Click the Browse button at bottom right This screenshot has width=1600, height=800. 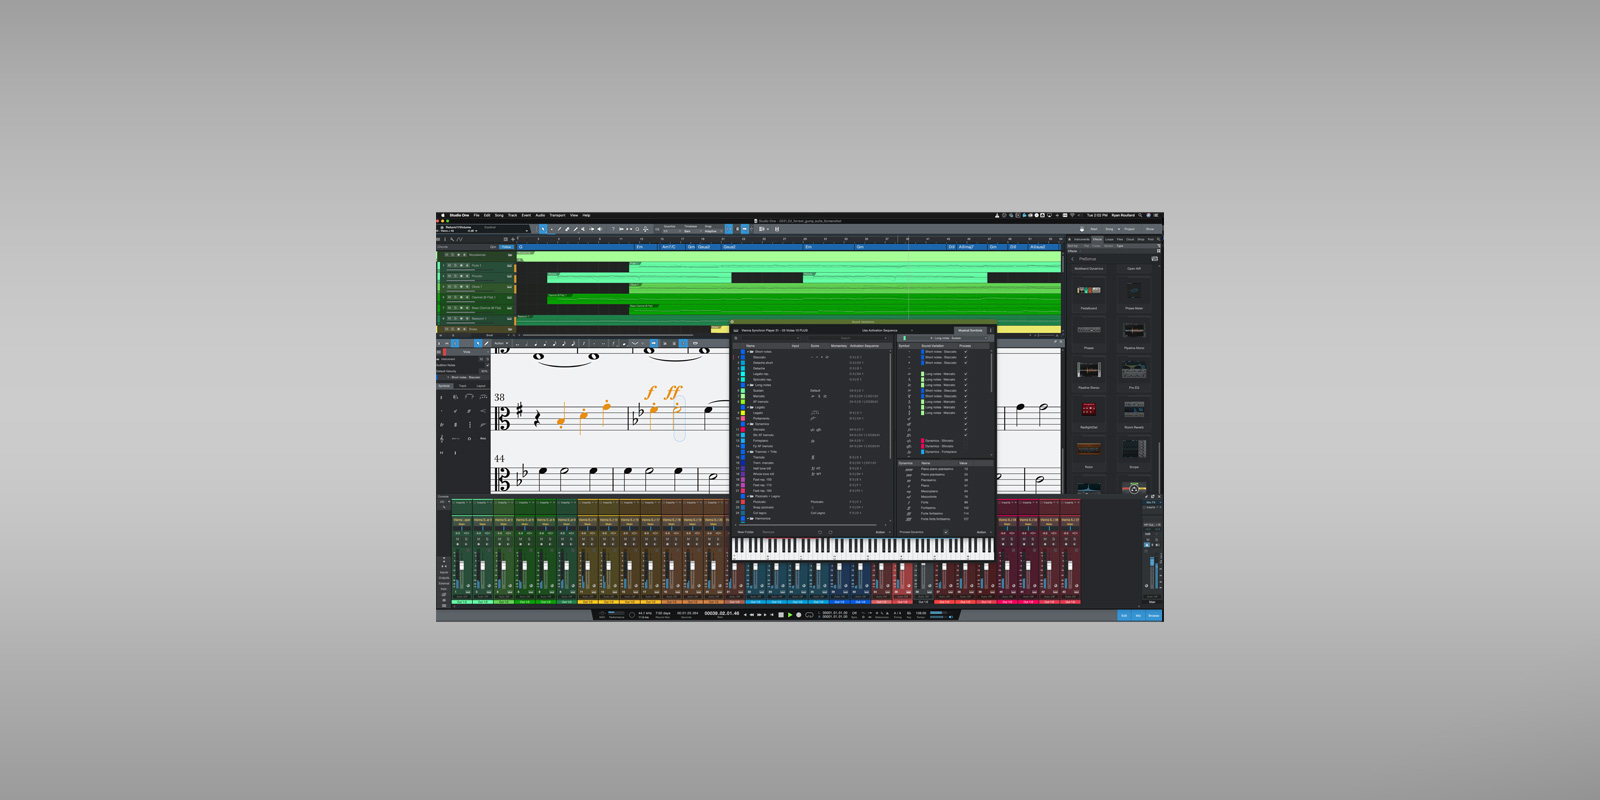(1154, 616)
